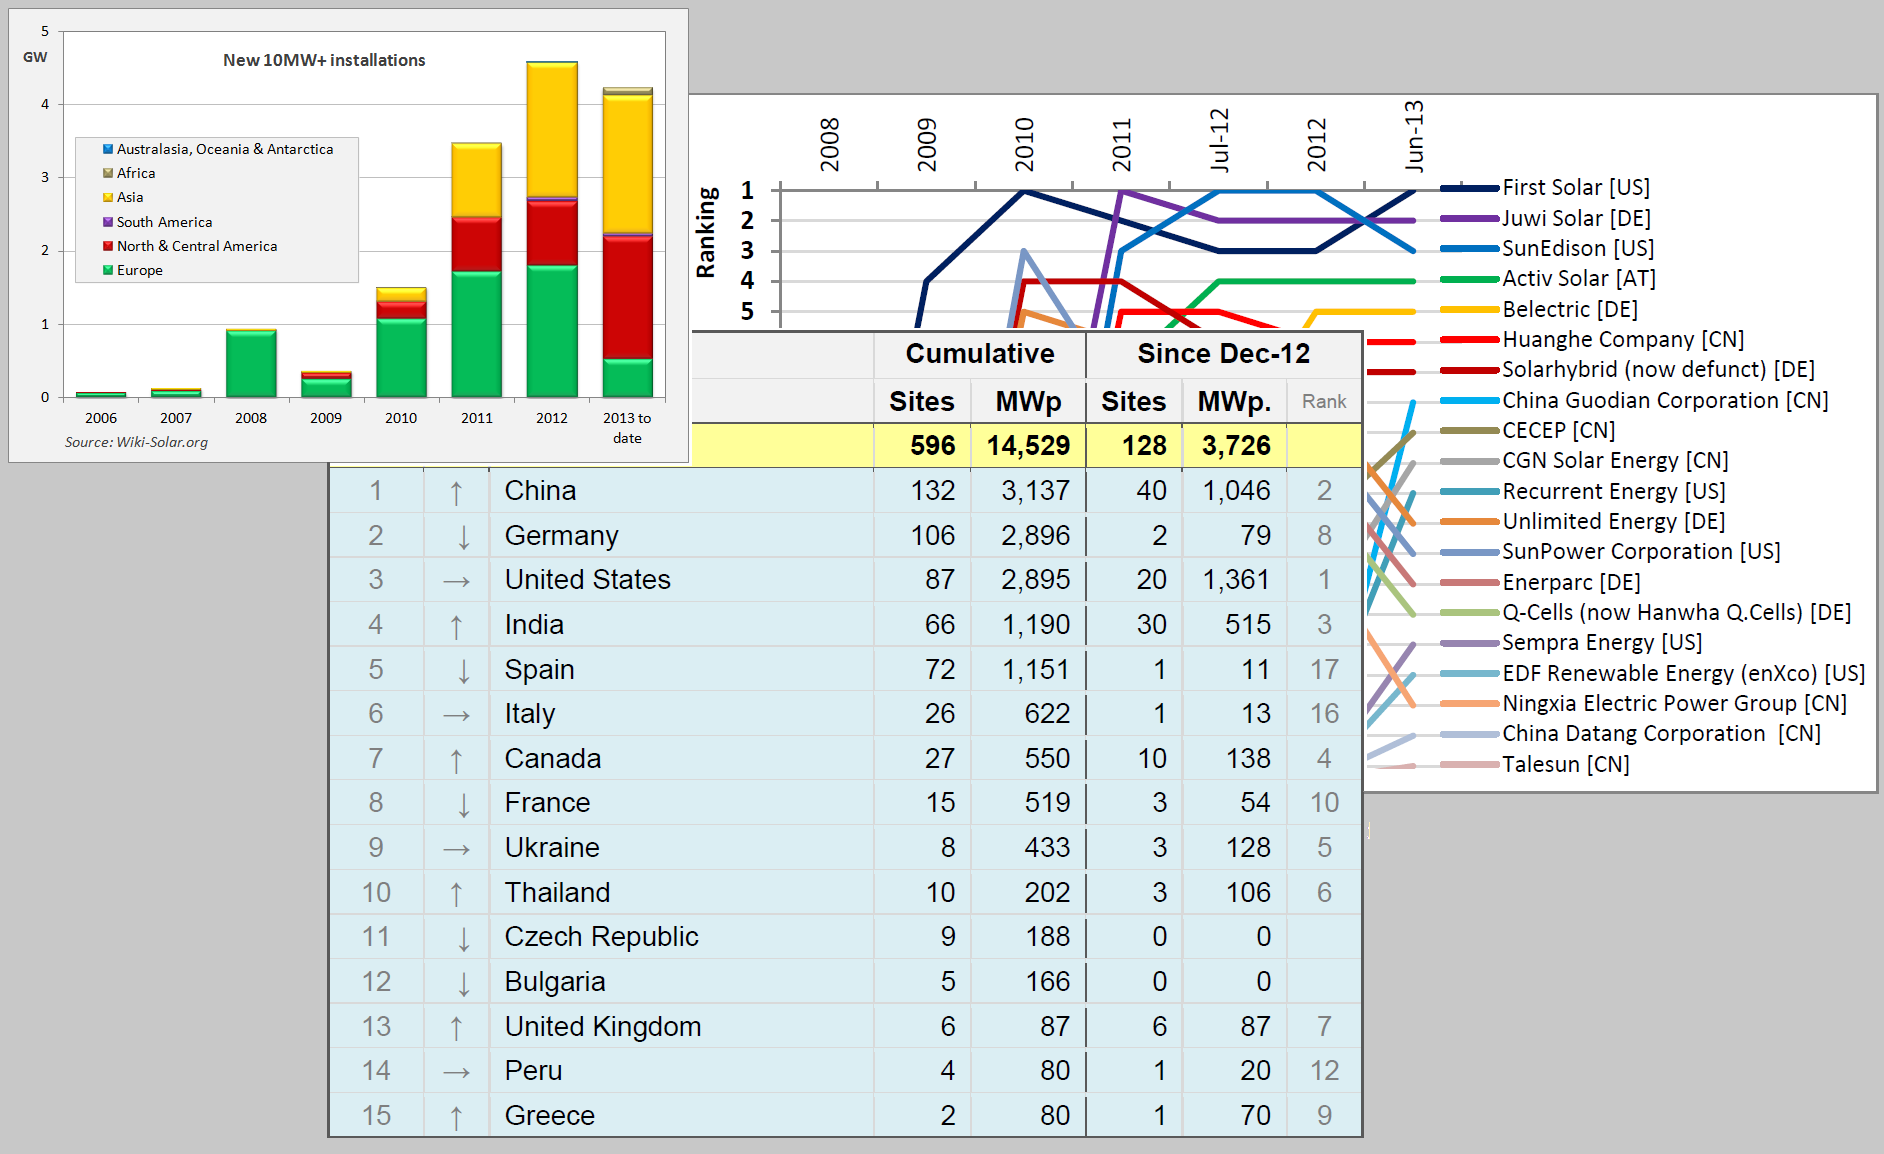Click the up arrow next to Canada
The width and height of the screenshot is (1884, 1154).
point(456,759)
